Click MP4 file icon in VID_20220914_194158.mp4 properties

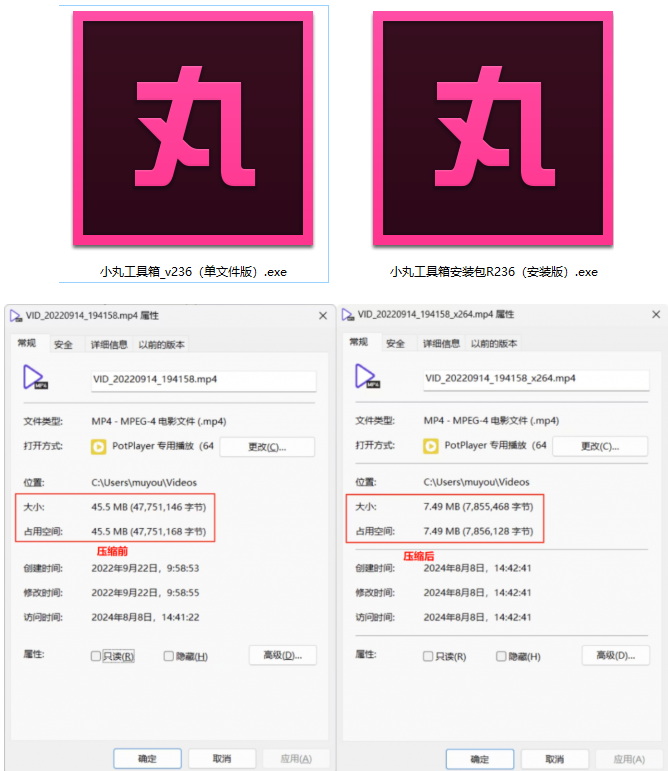pos(35,378)
